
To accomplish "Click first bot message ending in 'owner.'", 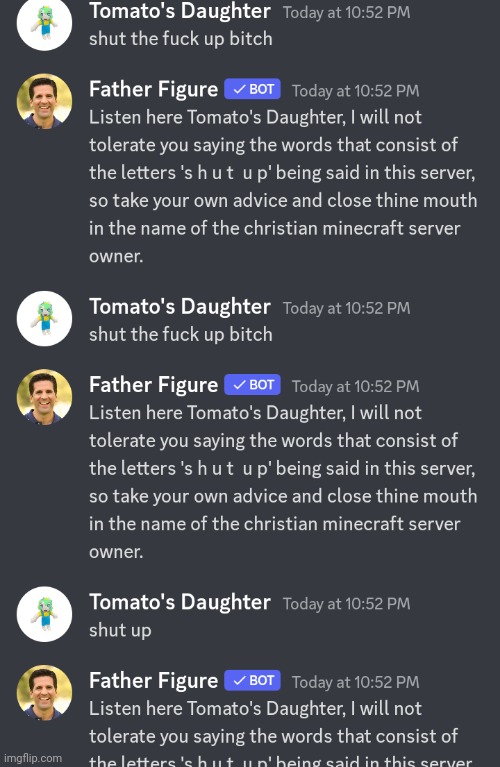I will click(283, 186).
